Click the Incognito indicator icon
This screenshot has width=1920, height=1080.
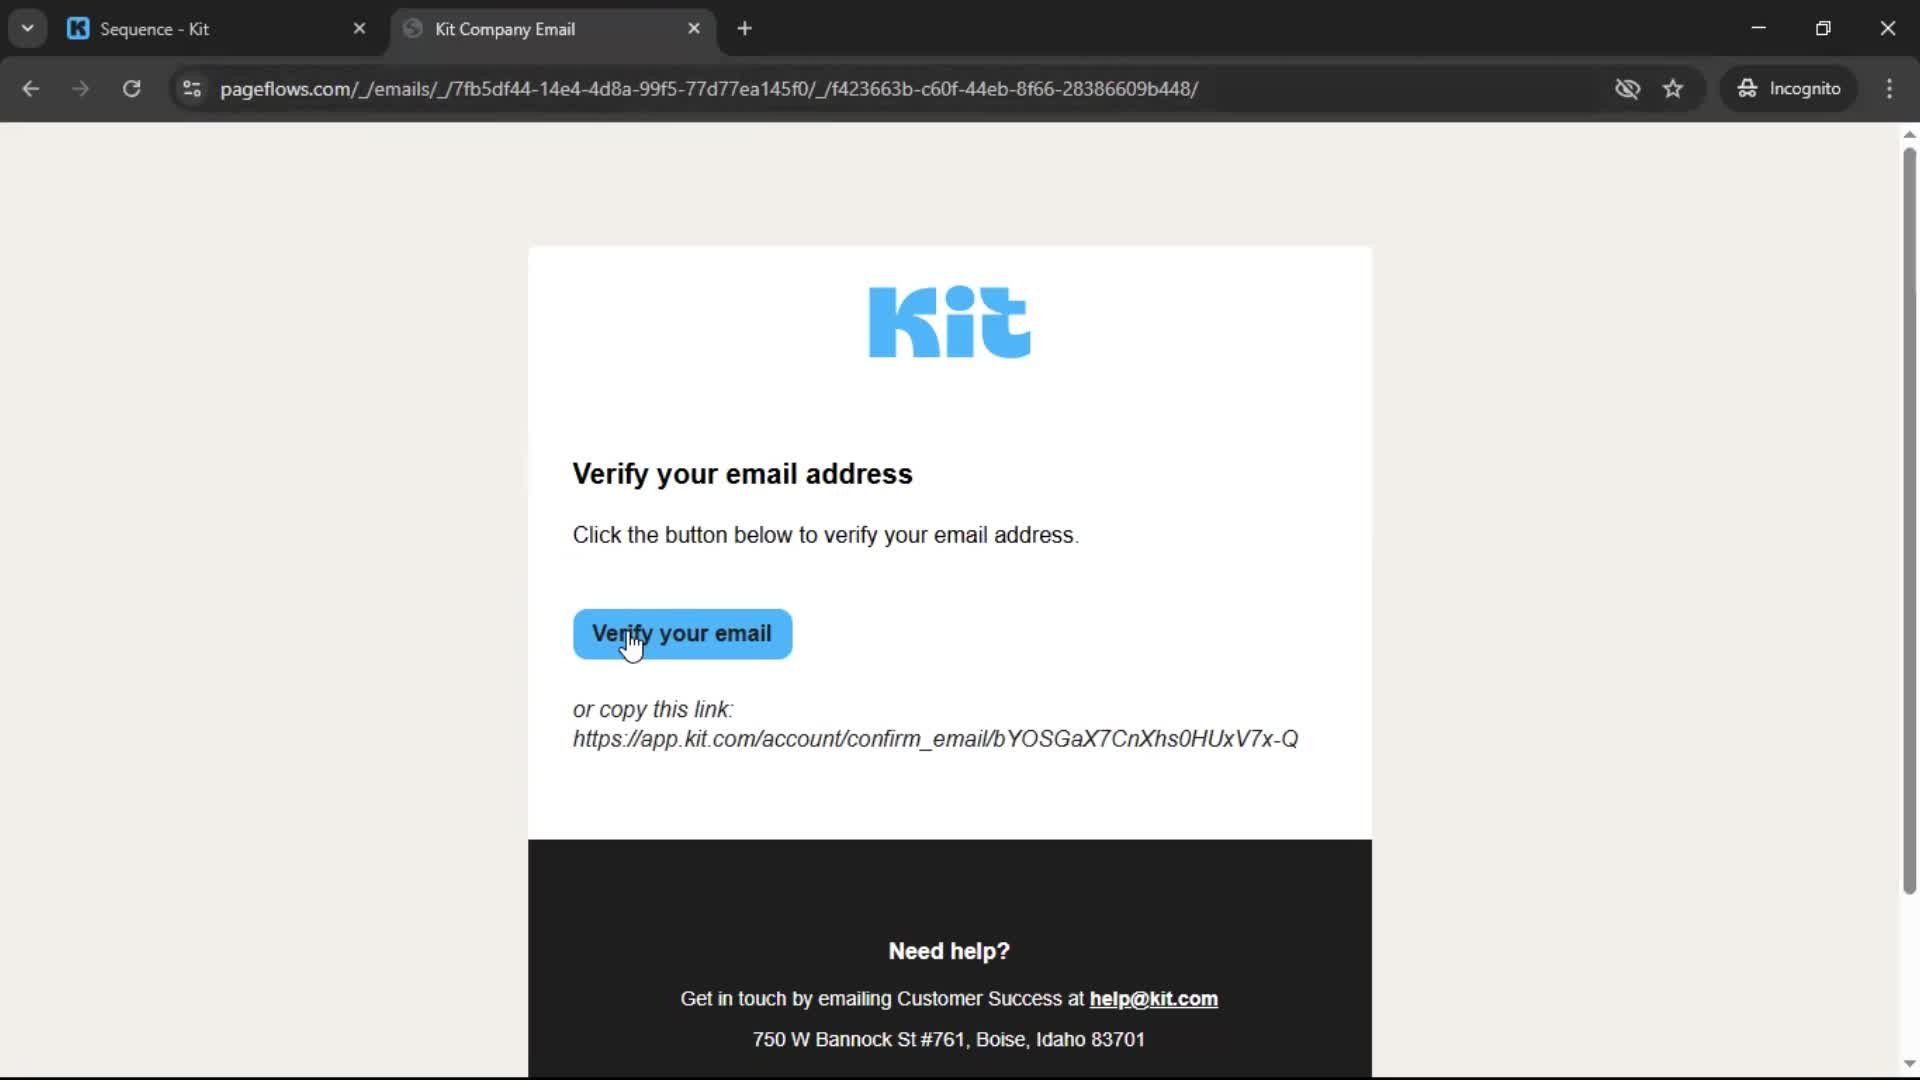click(x=1748, y=88)
